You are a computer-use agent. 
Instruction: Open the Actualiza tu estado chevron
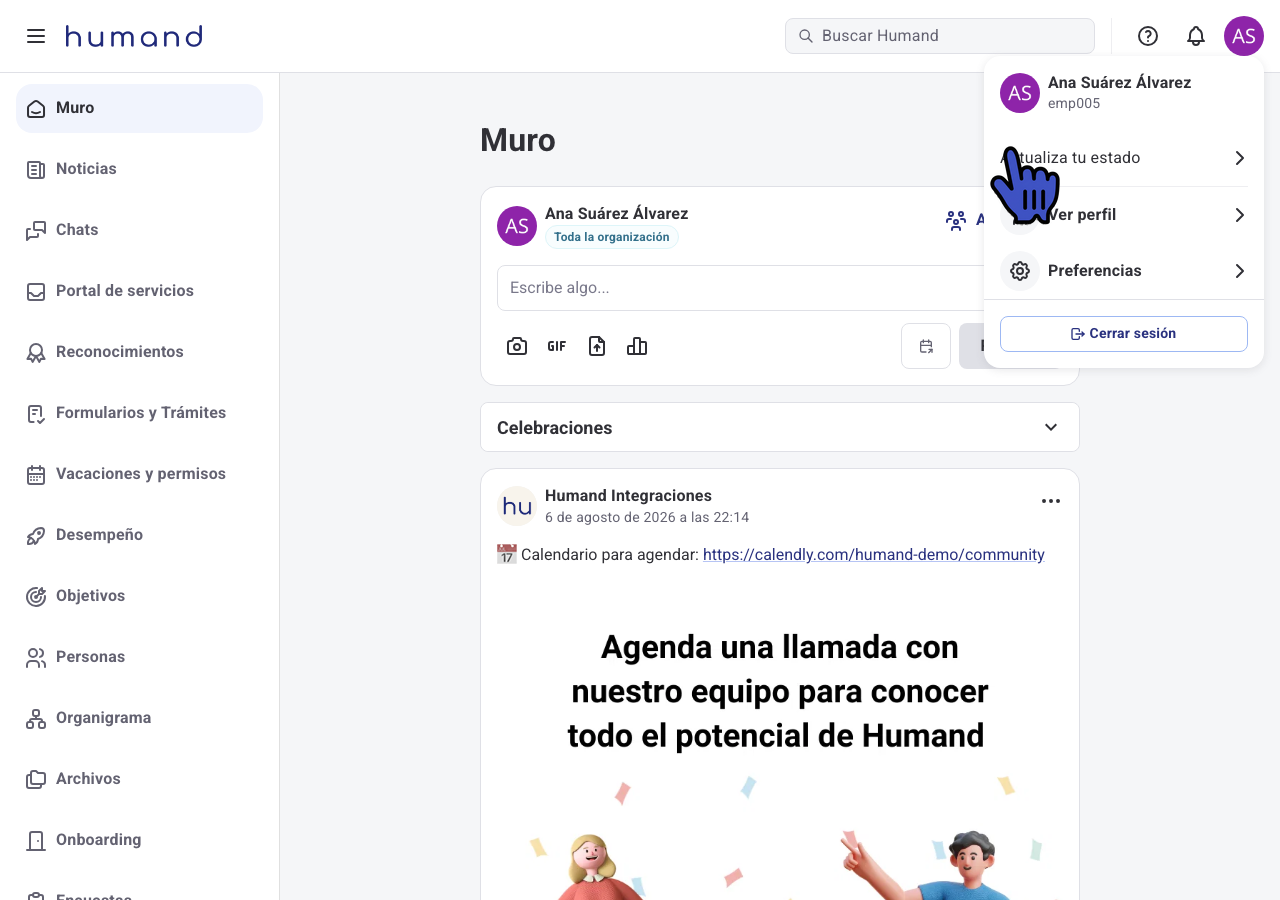point(1240,158)
